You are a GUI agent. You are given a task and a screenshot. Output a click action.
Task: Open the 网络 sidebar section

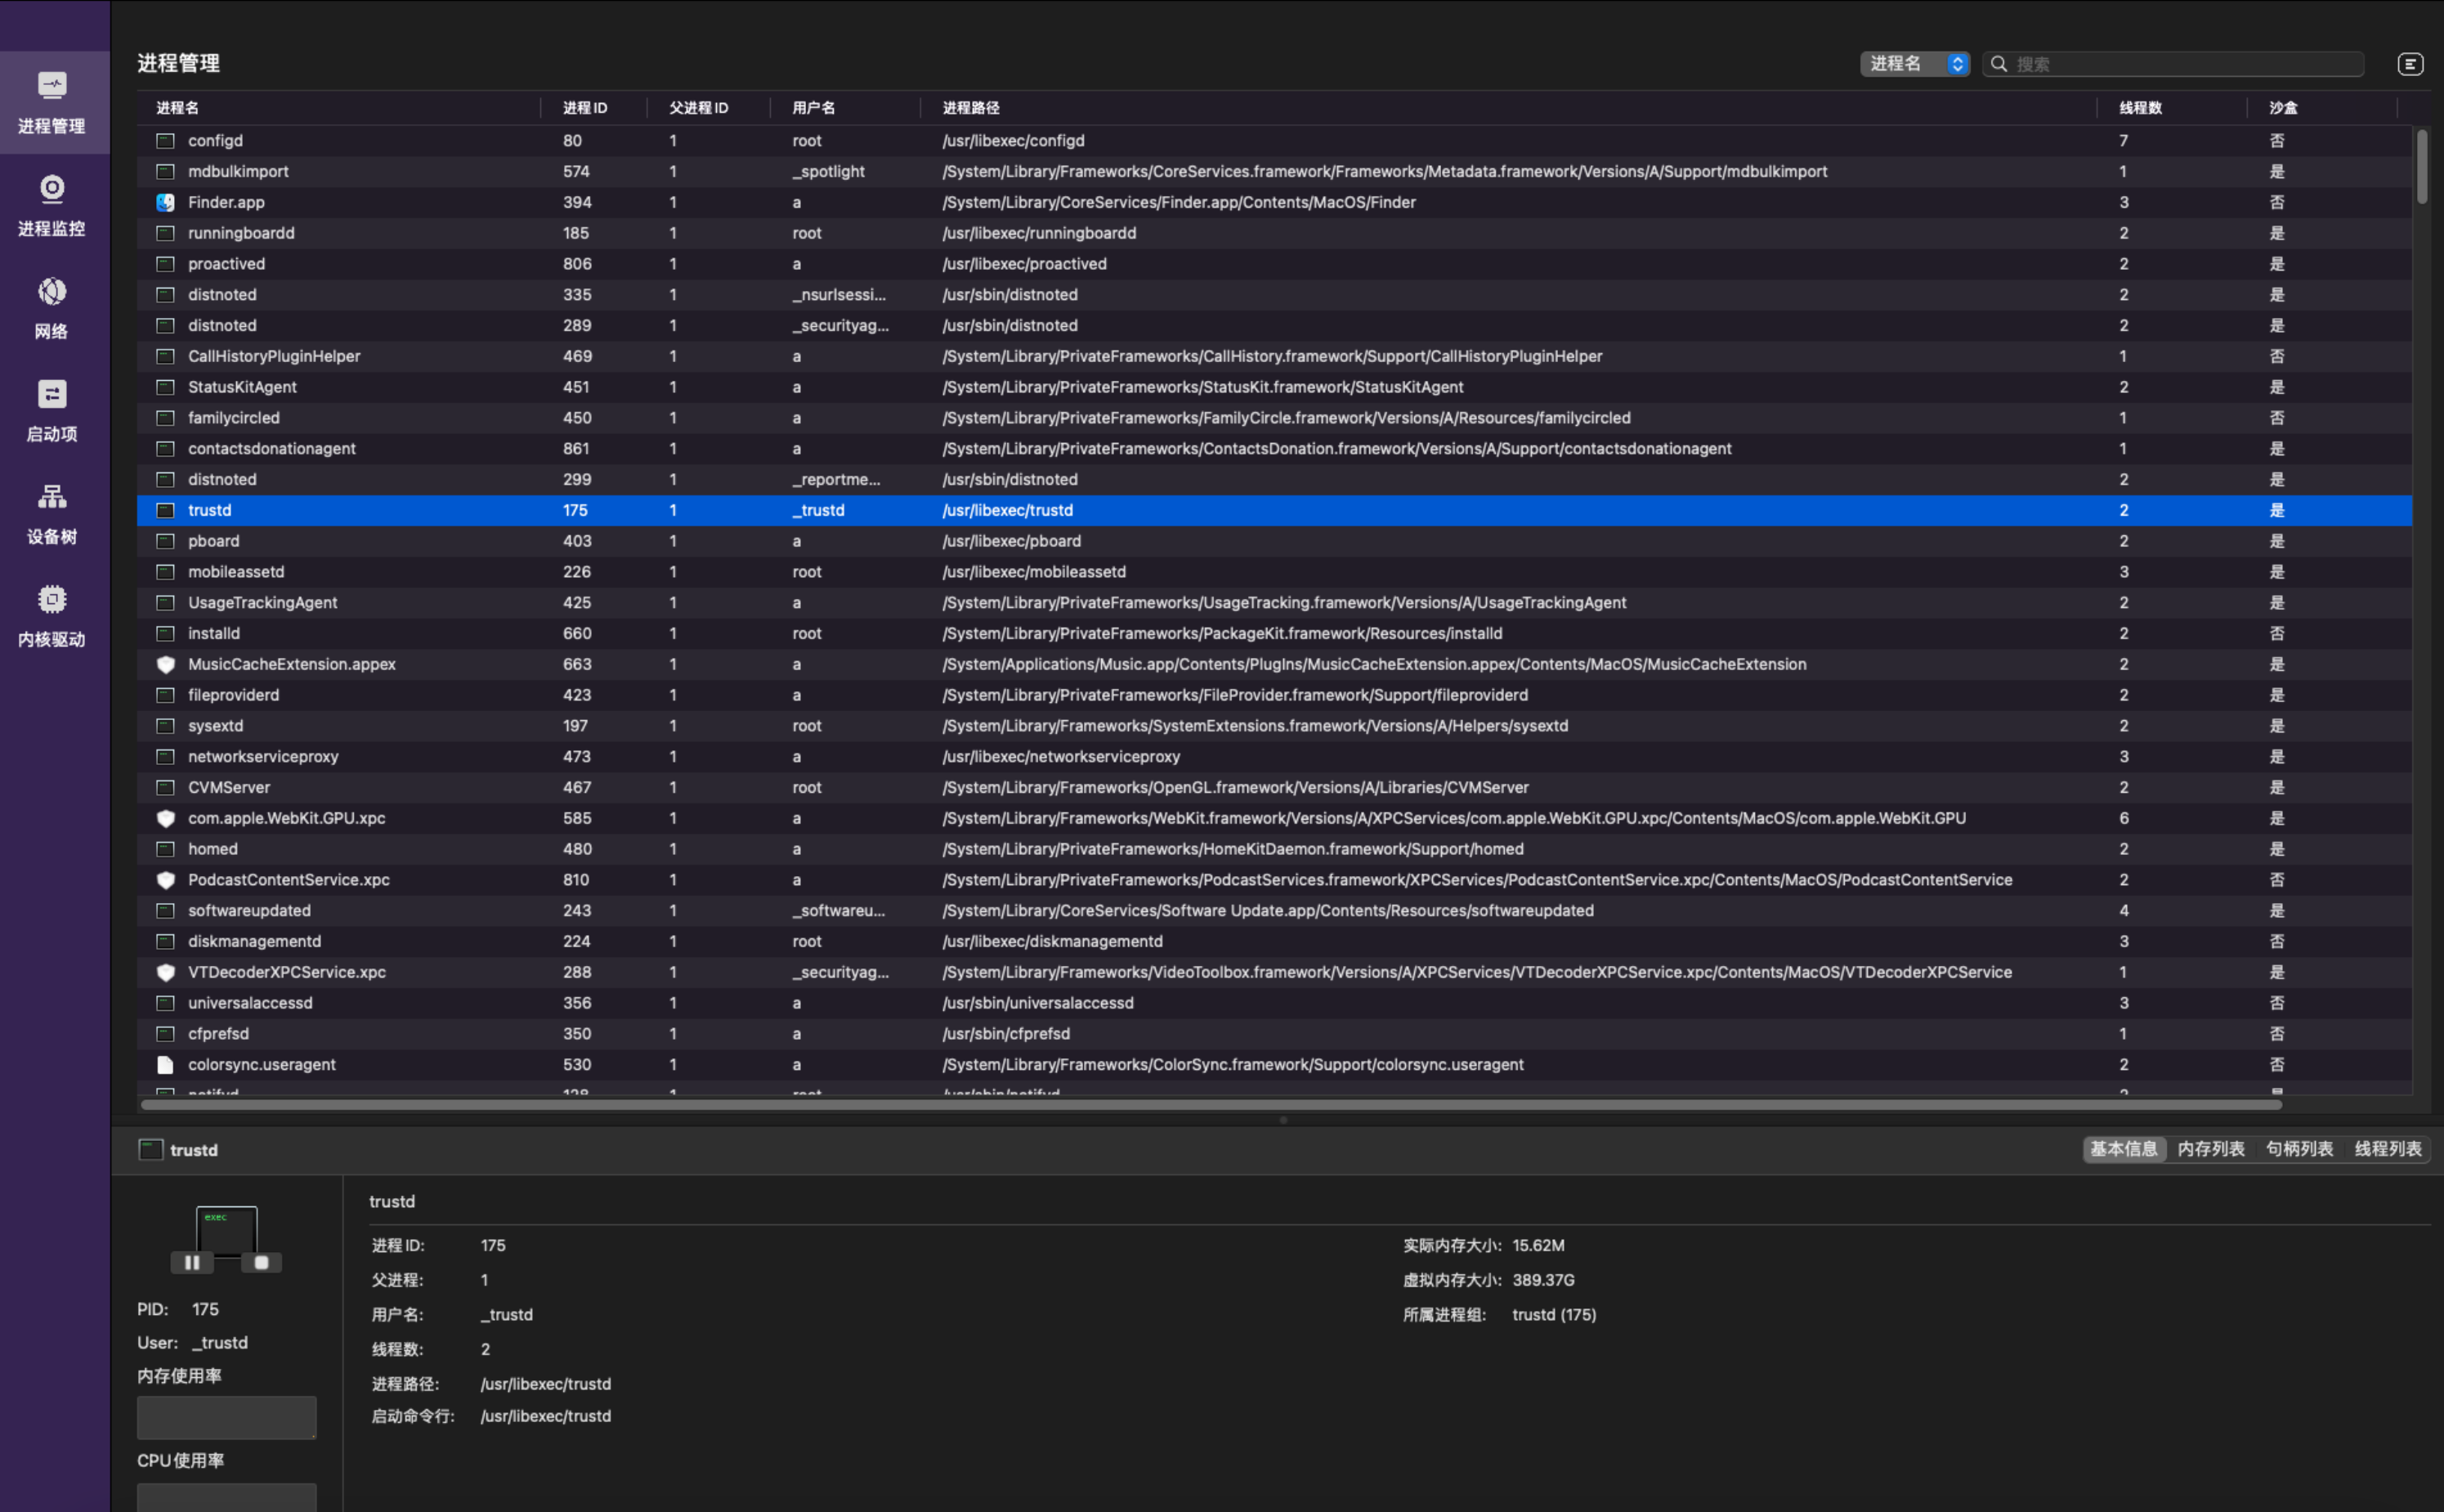coord(52,307)
